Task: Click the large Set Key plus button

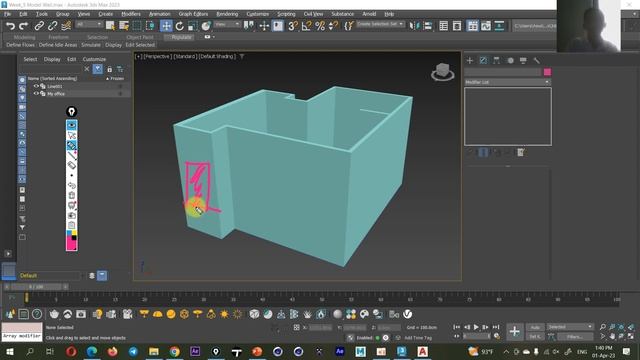Action: (x=514, y=331)
